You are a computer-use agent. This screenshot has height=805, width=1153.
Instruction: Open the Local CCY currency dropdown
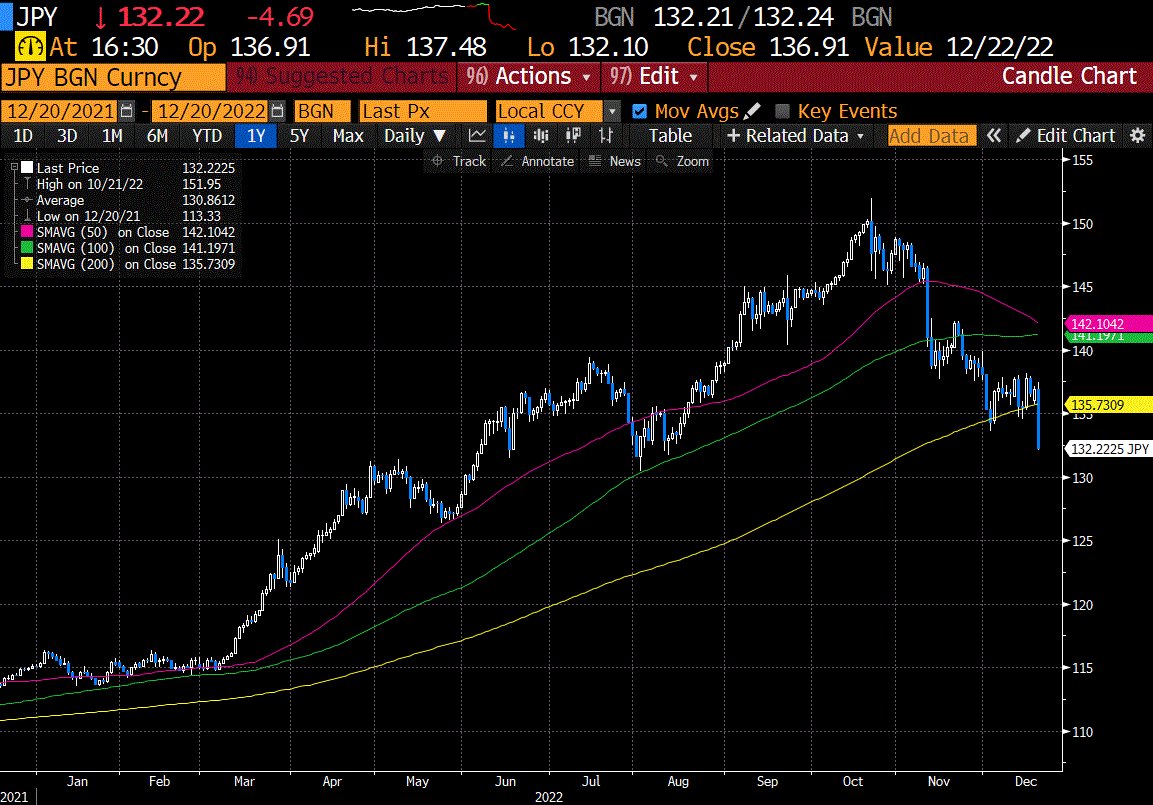(612, 111)
